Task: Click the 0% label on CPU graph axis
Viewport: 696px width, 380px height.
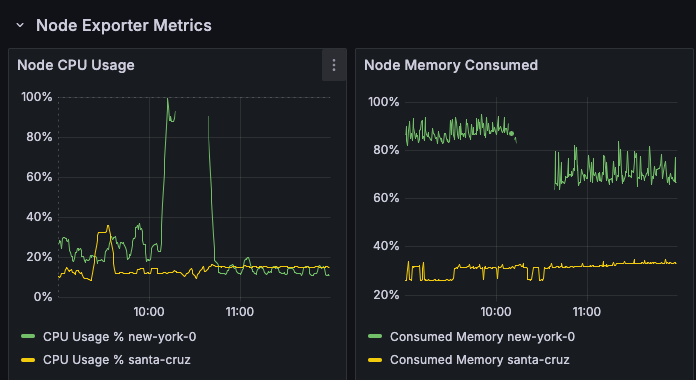Action: 43,297
